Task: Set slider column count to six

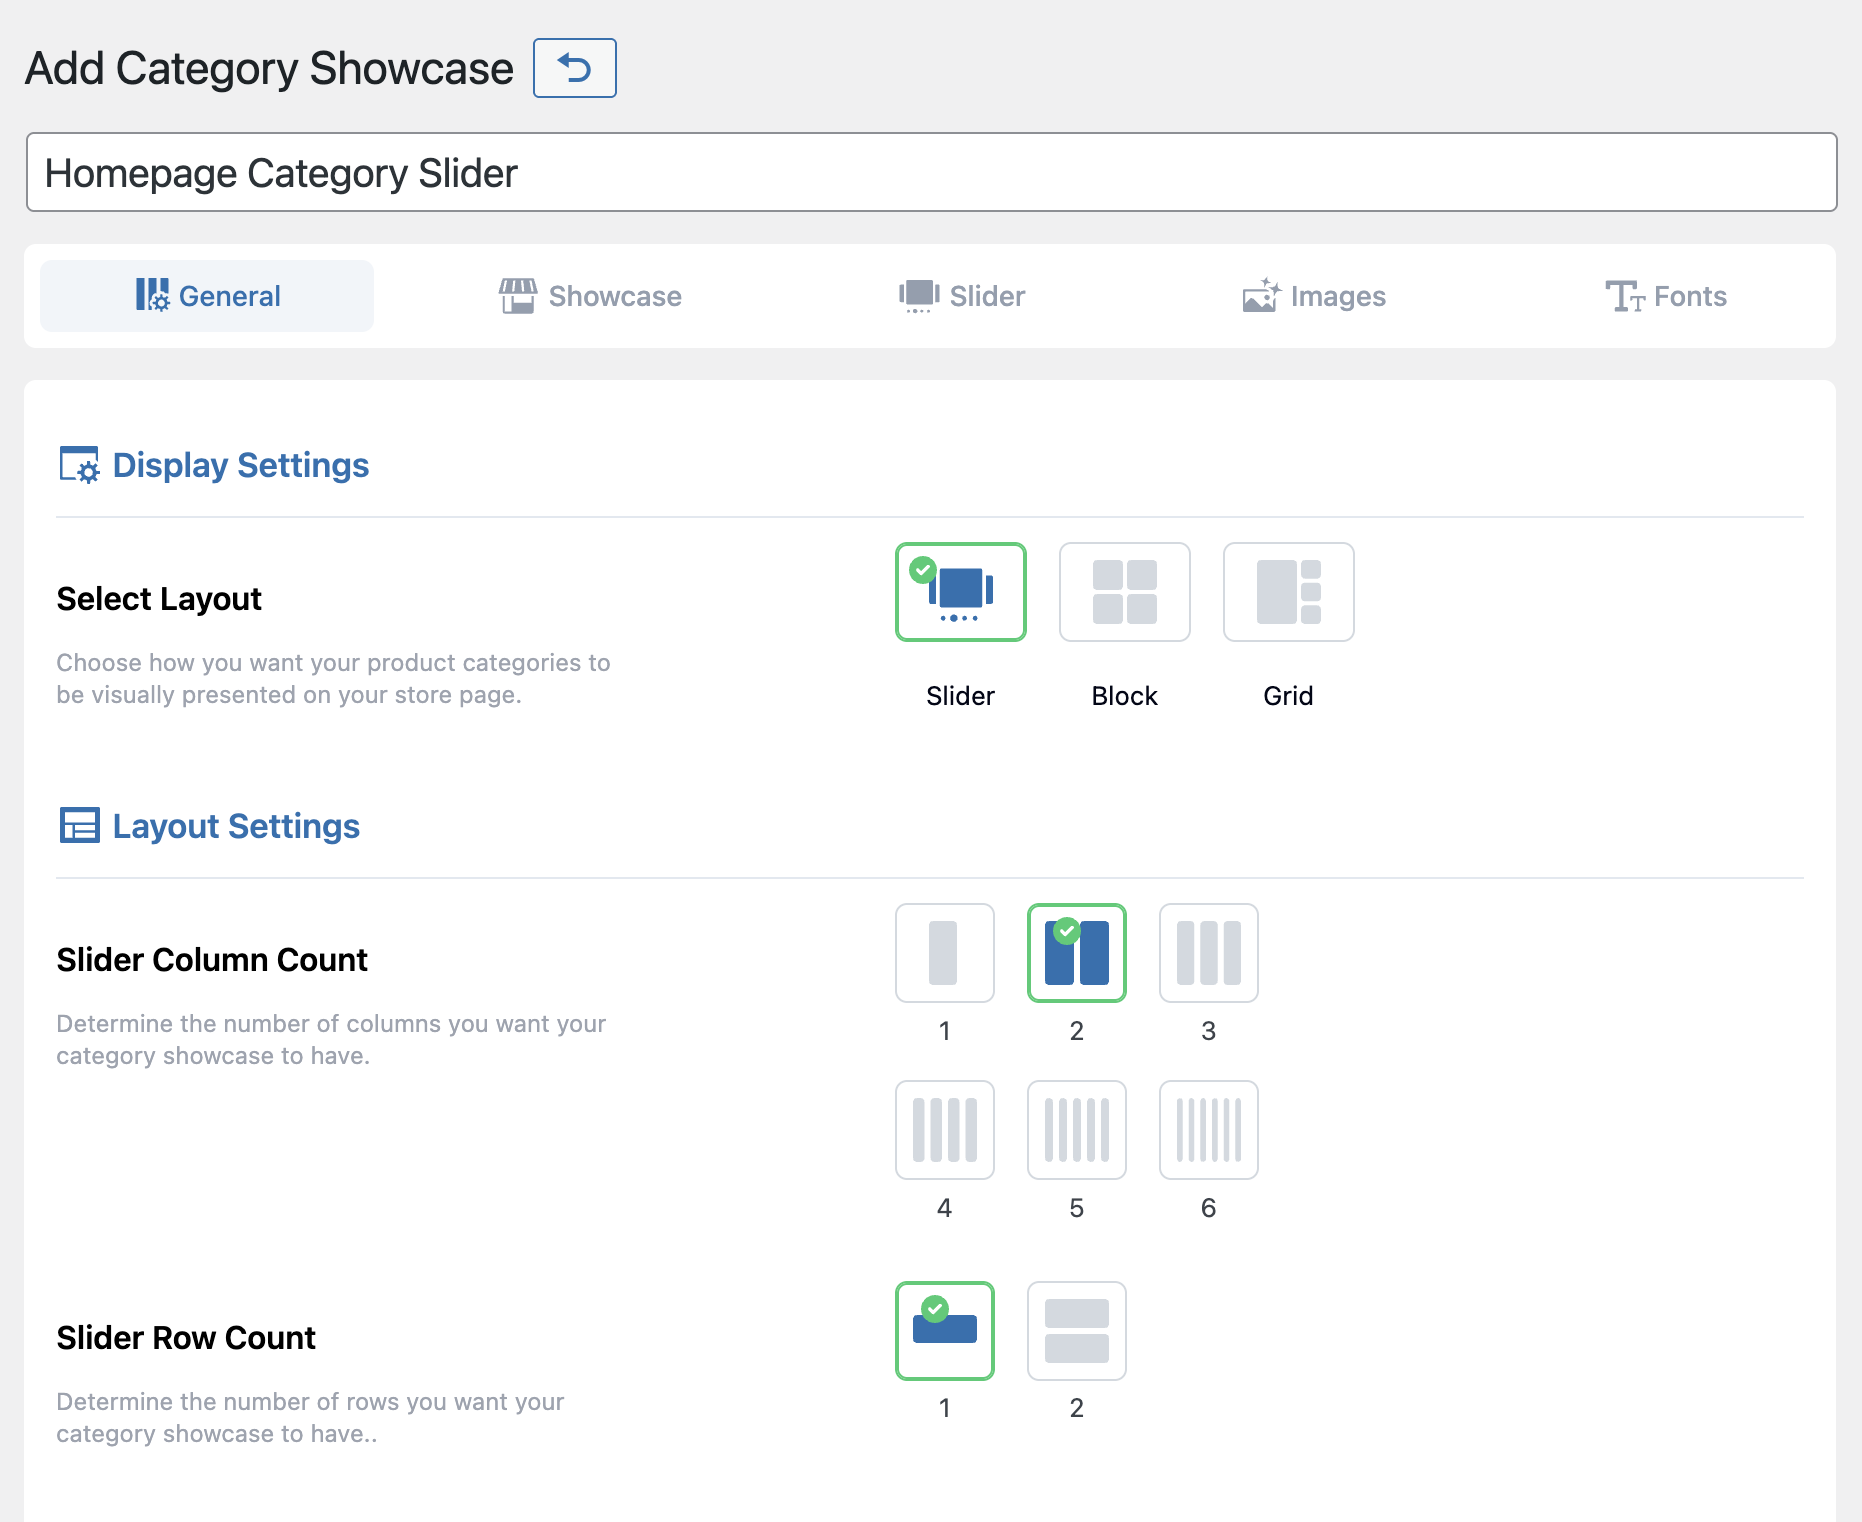Action: click(1208, 1130)
